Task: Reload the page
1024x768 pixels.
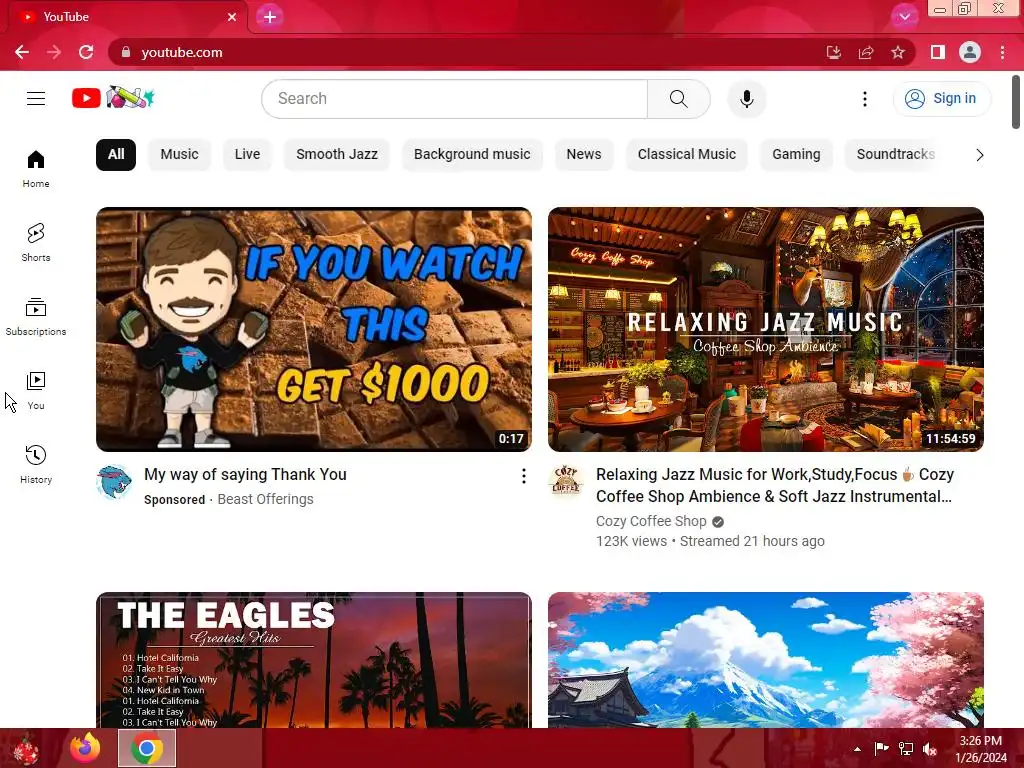Action: coord(86,52)
